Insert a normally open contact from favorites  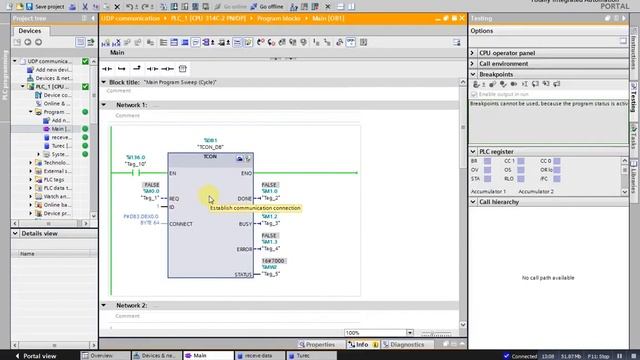coord(107,69)
